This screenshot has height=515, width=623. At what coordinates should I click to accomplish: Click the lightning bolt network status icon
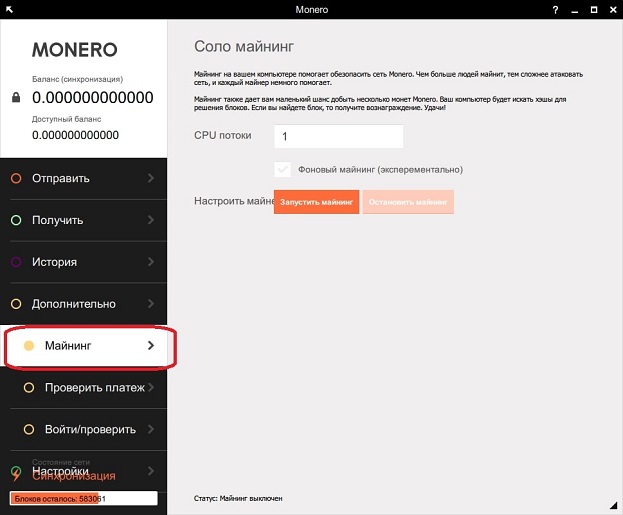click(16, 473)
